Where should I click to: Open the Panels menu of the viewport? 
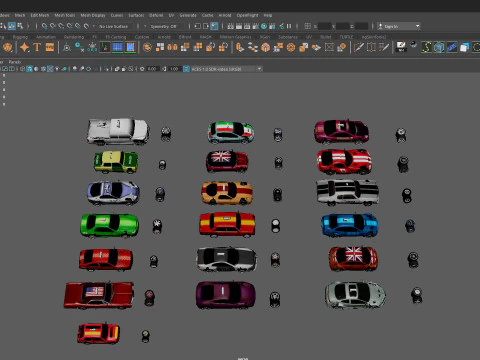coord(15,62)
